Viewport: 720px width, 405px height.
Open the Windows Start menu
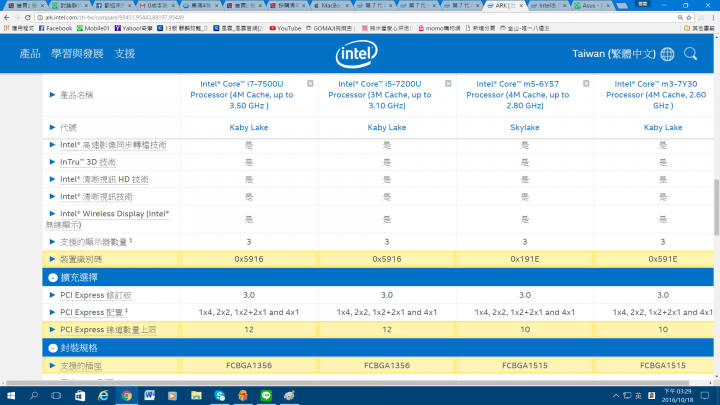(x=11, y=395)
